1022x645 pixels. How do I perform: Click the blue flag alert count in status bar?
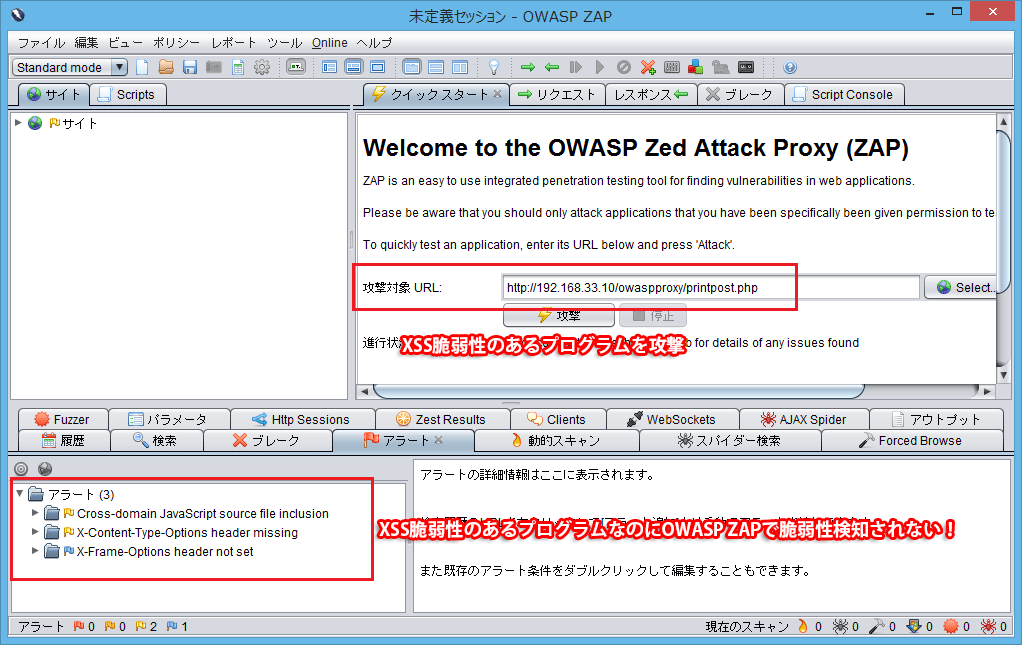coord(177,626)
